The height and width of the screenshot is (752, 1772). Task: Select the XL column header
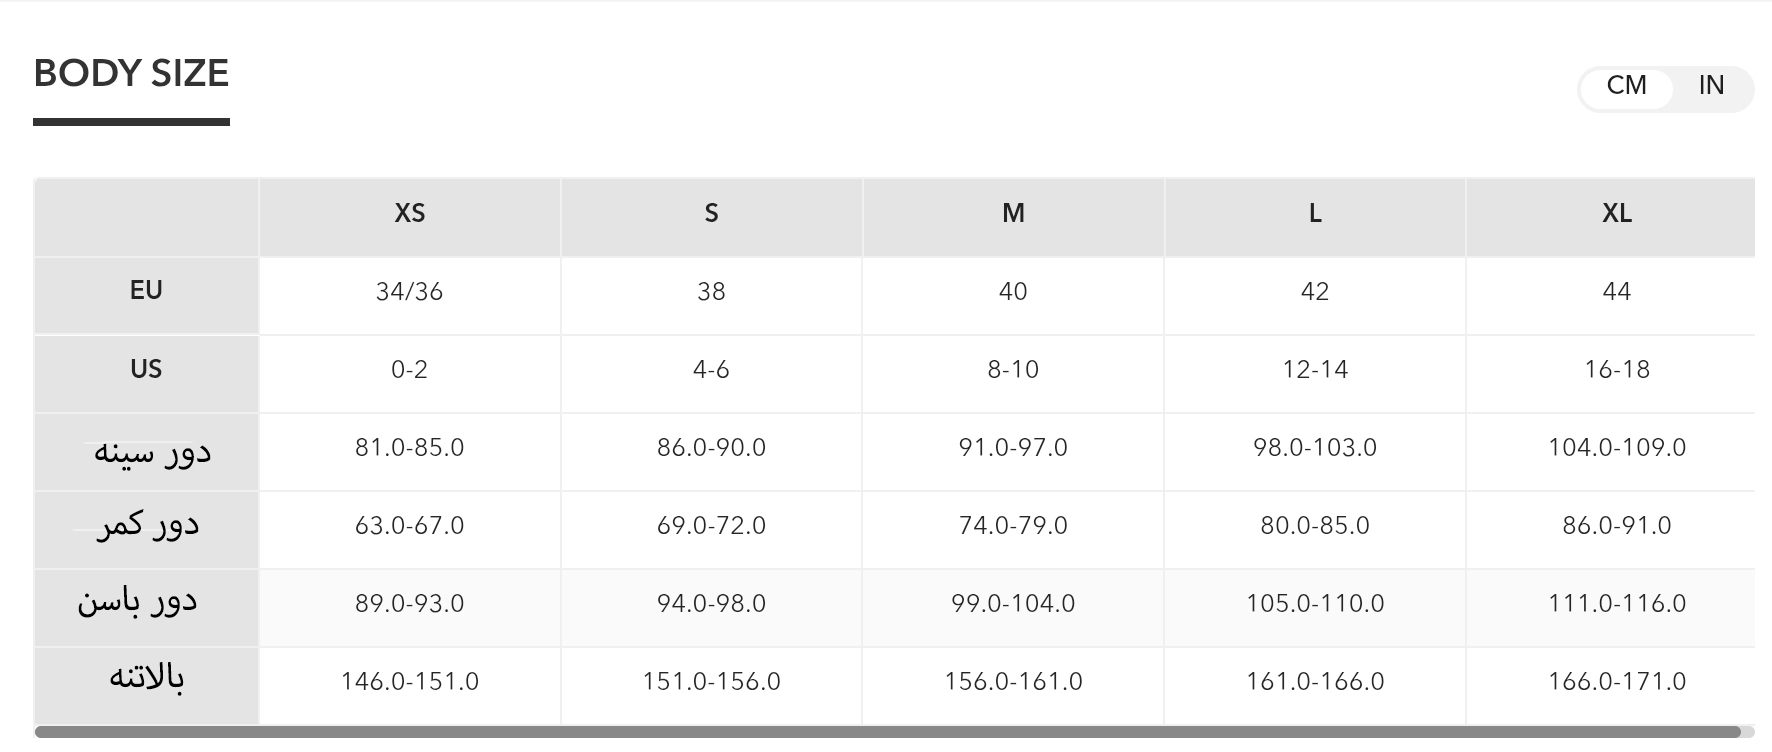[x=1616, y=213]
